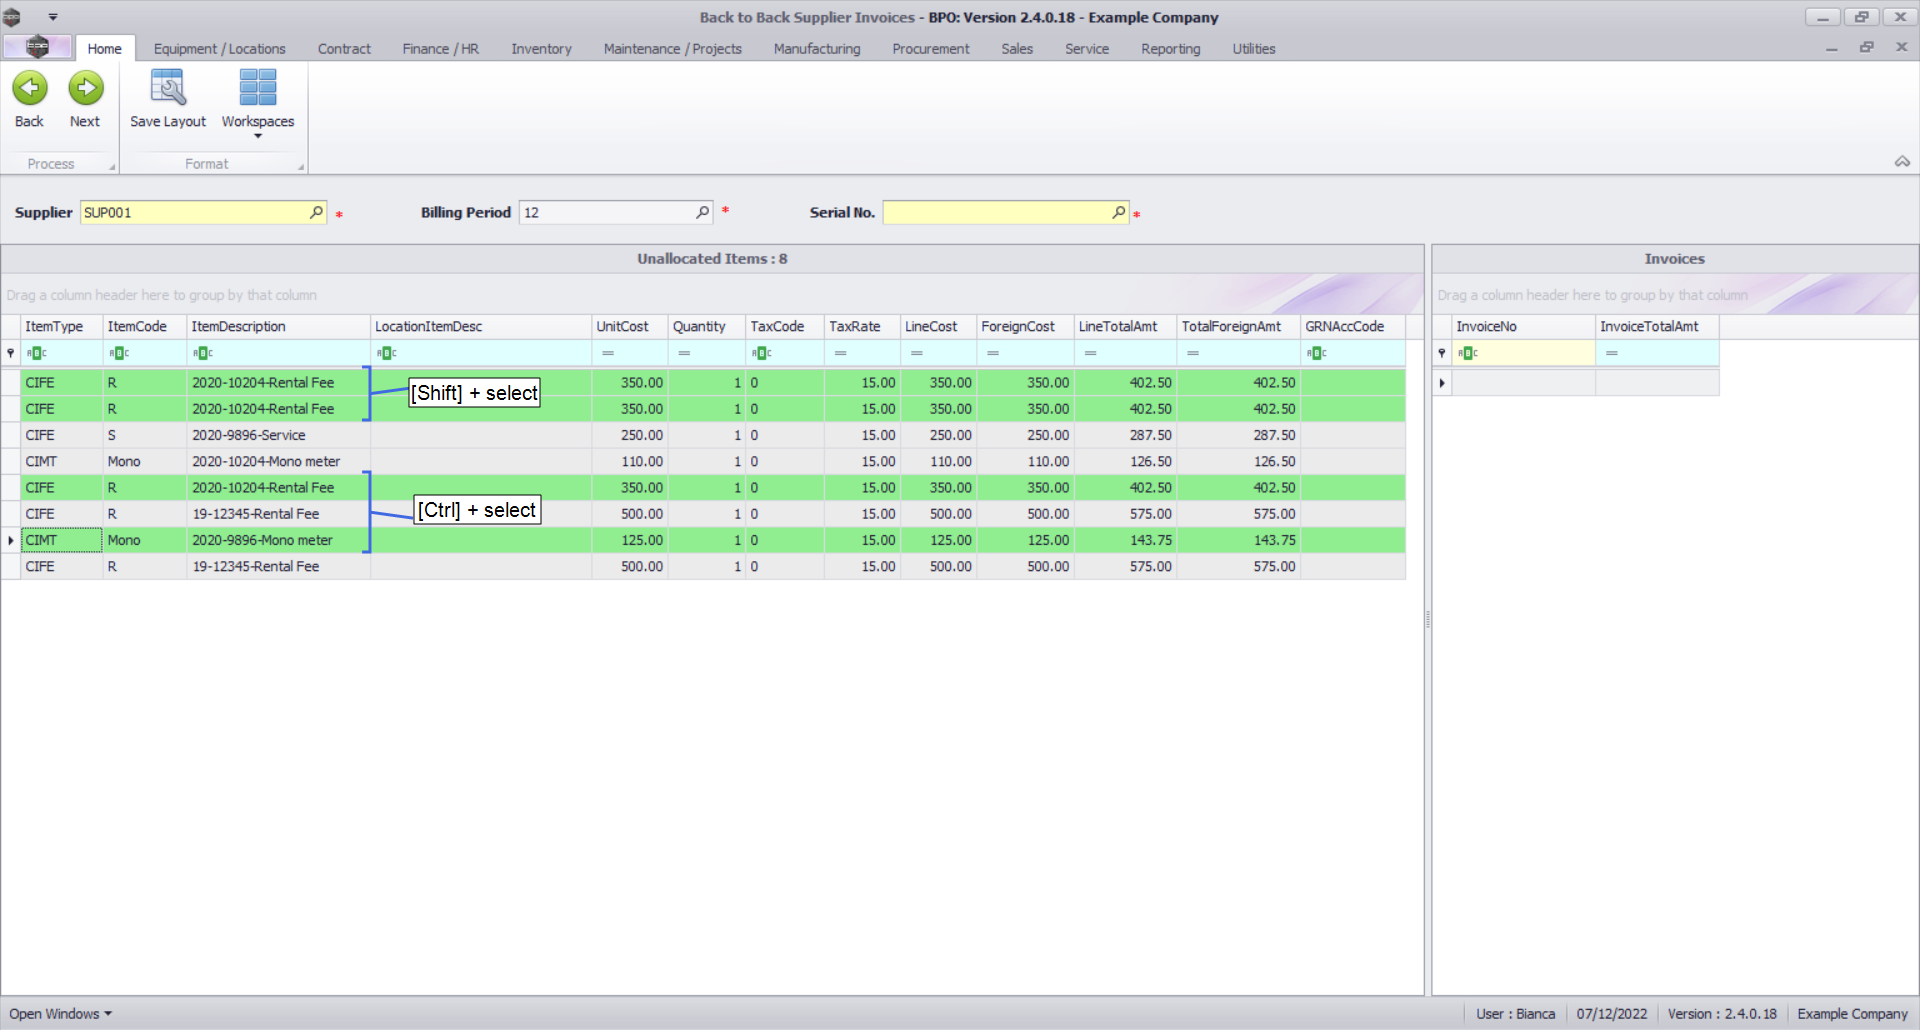The width and height of the screenshot is (1920, 1030).
Task: Click the green Back arrow icon
Action: pos(30,89)
